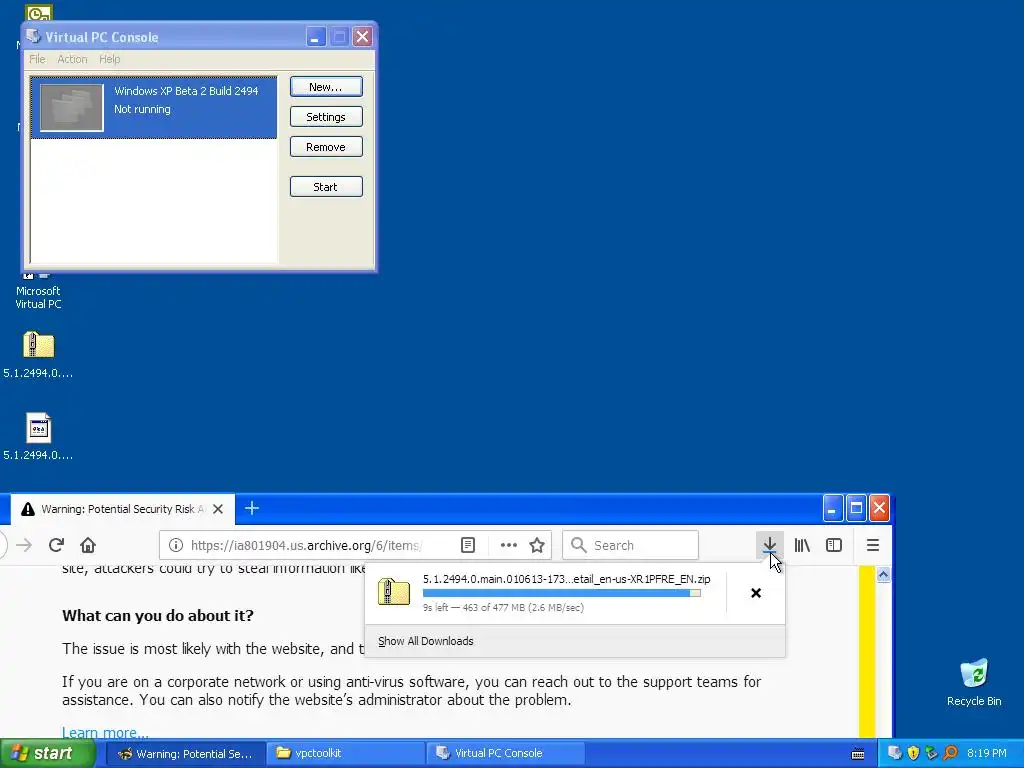1024x768 pixels.
Task: Click the 5.1.2494.0.main zip filename in downloads
Action: (x=566, y=579)
